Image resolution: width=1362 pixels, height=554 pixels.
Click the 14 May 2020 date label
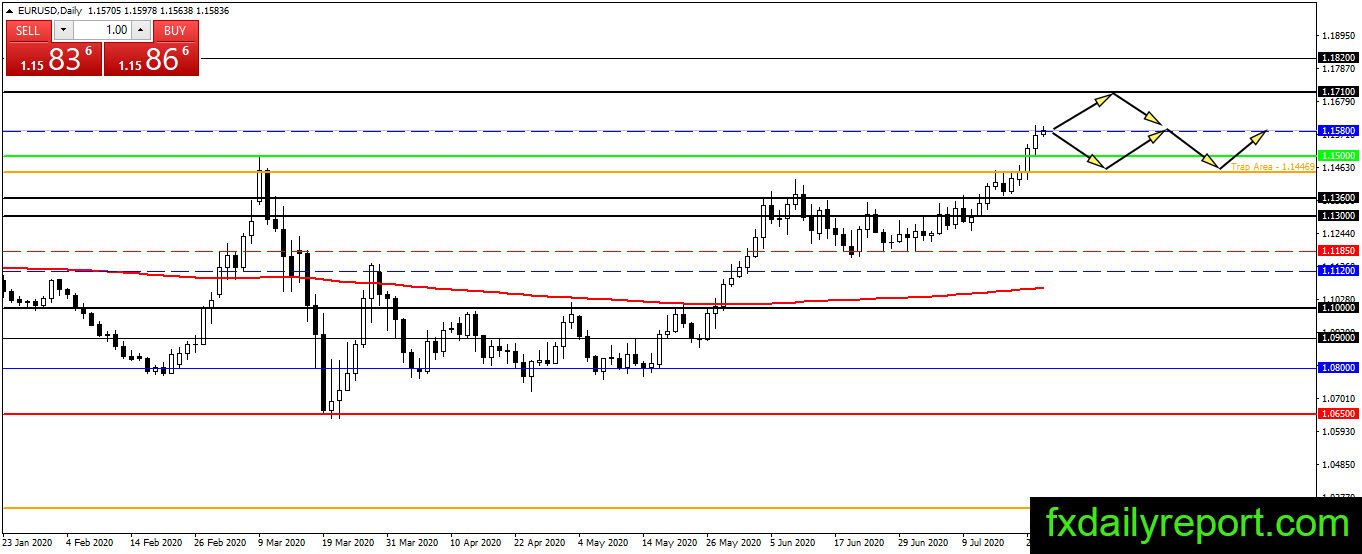tap(669, 543)
